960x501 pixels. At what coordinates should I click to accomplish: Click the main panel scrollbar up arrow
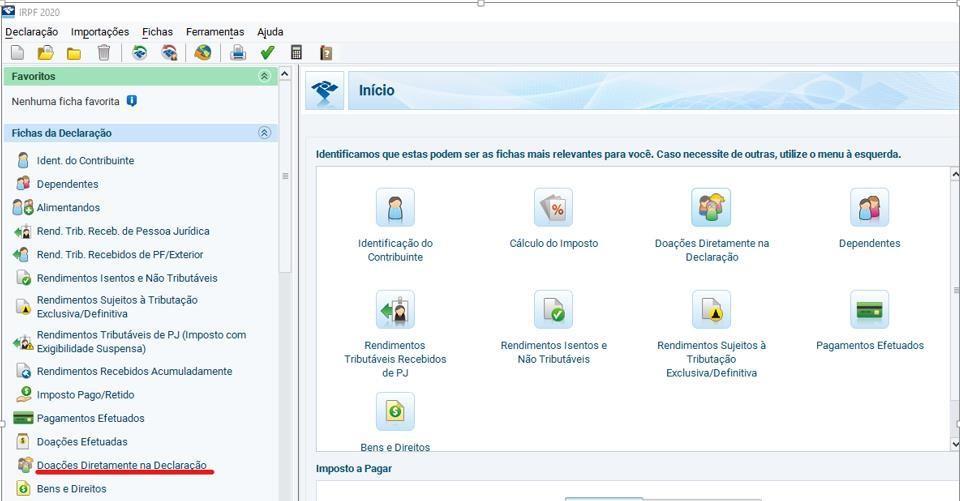pos(954,175)
